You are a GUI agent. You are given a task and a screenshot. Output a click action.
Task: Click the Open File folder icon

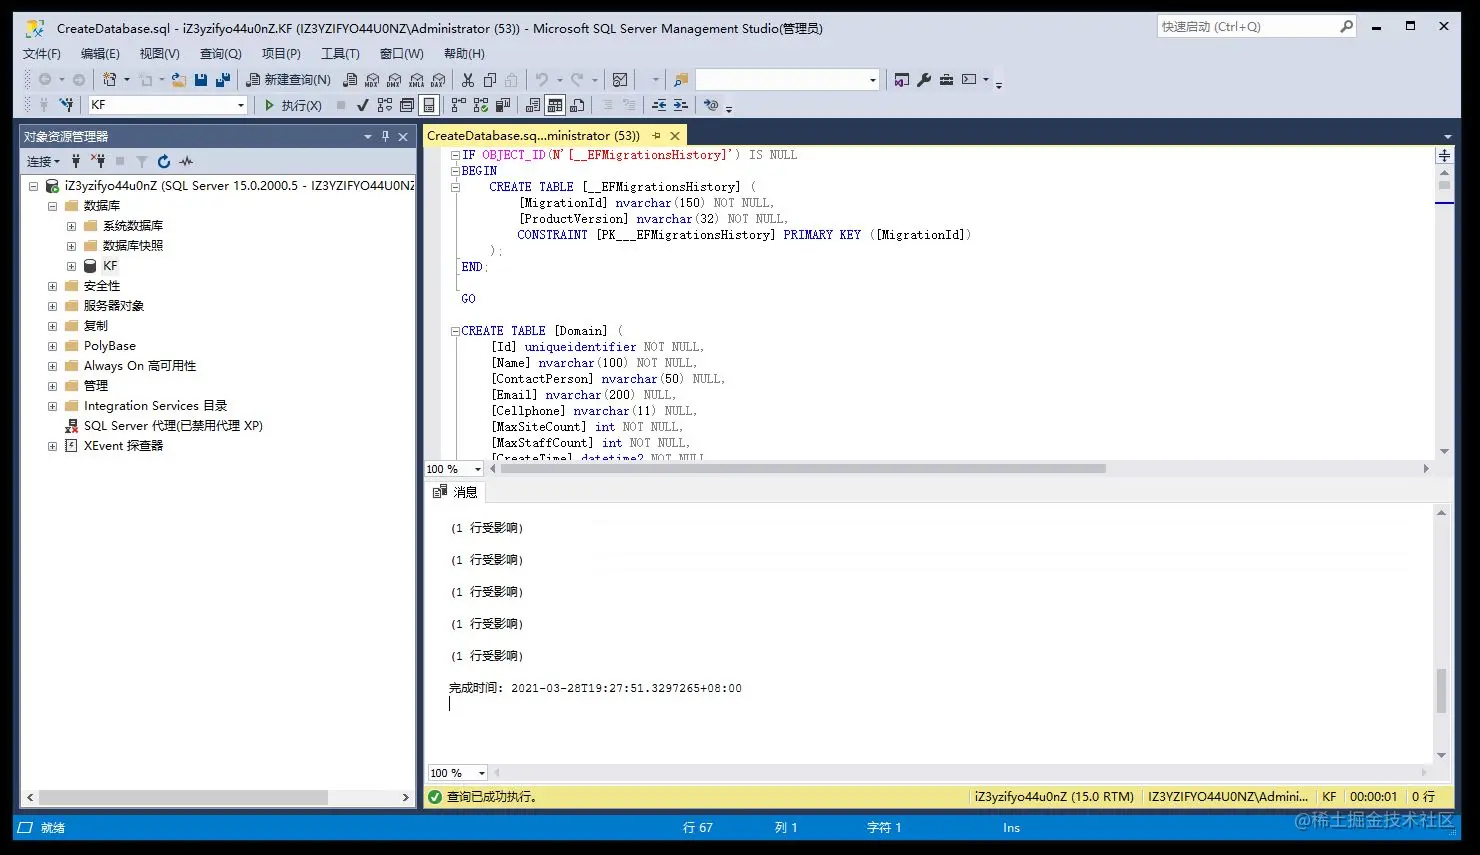[179, 80]
